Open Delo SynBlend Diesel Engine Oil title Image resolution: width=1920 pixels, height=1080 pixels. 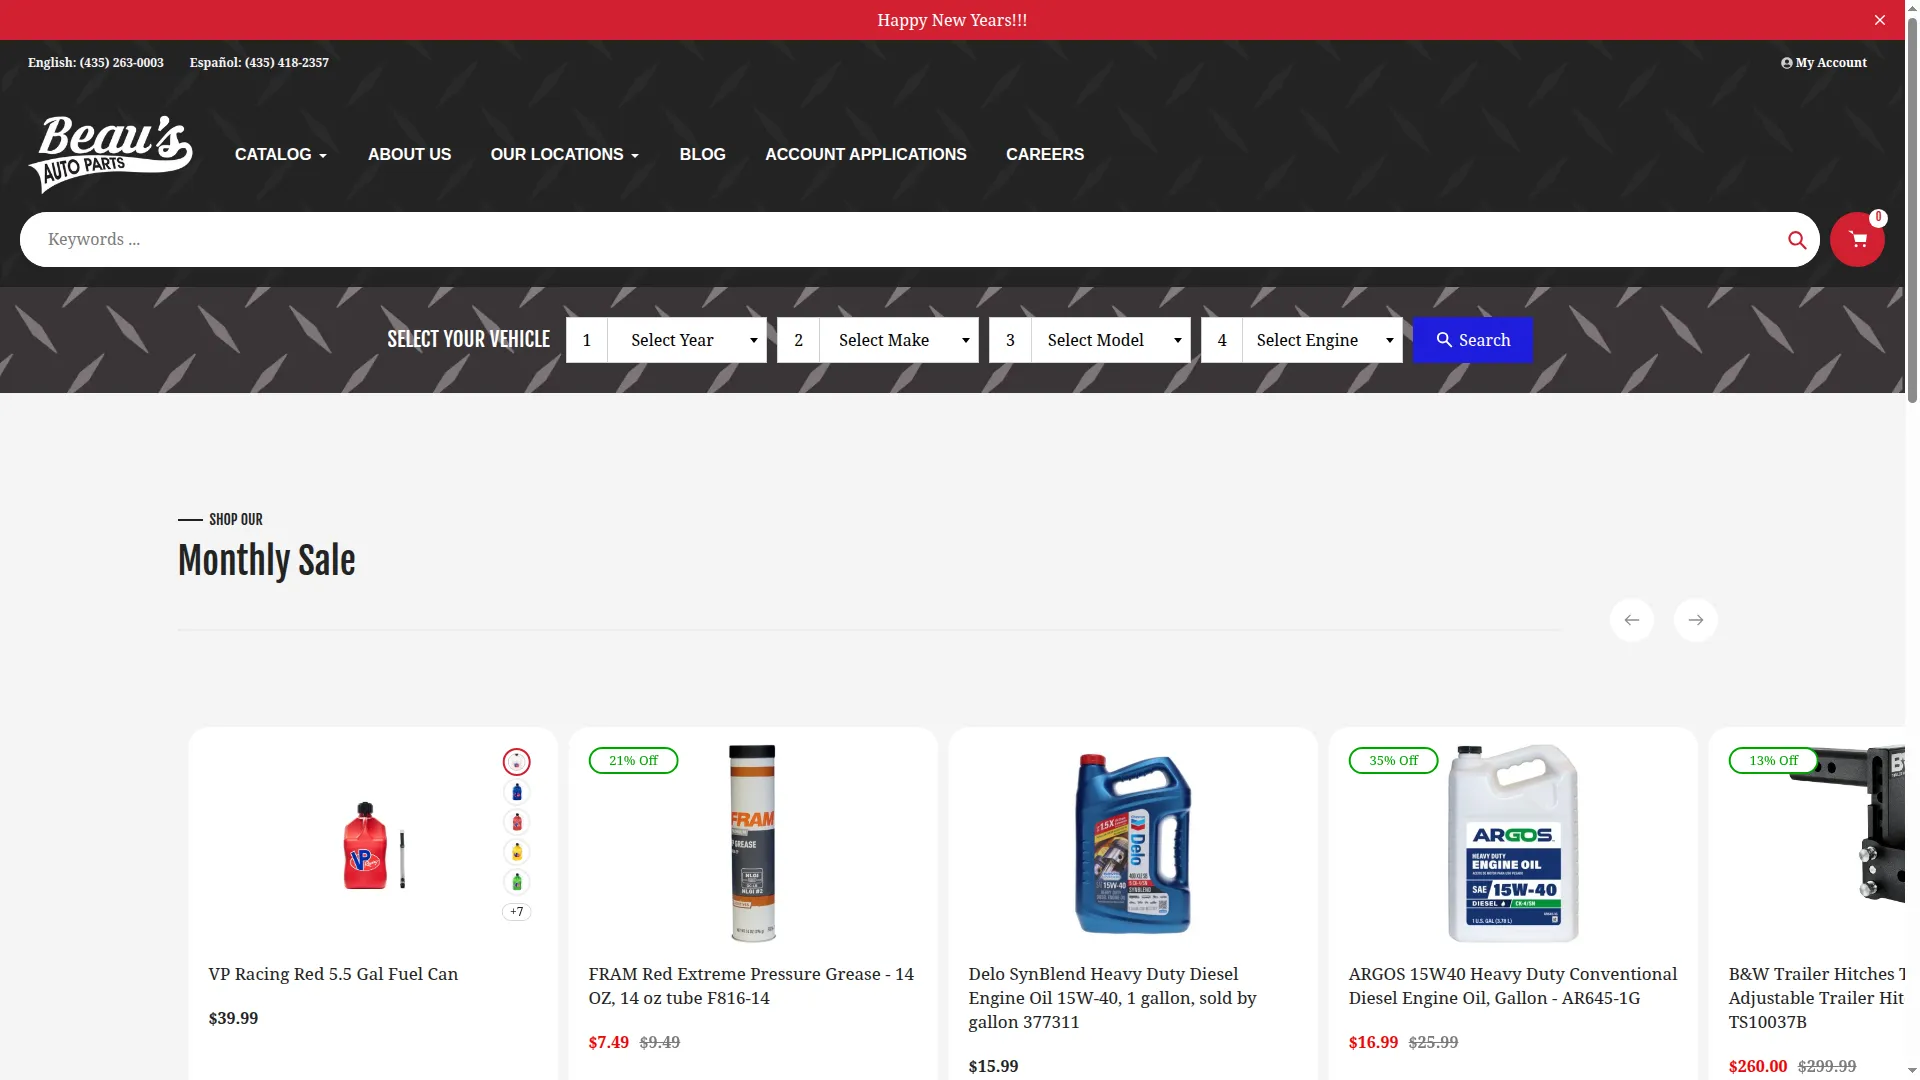(x=1112, y=998)
